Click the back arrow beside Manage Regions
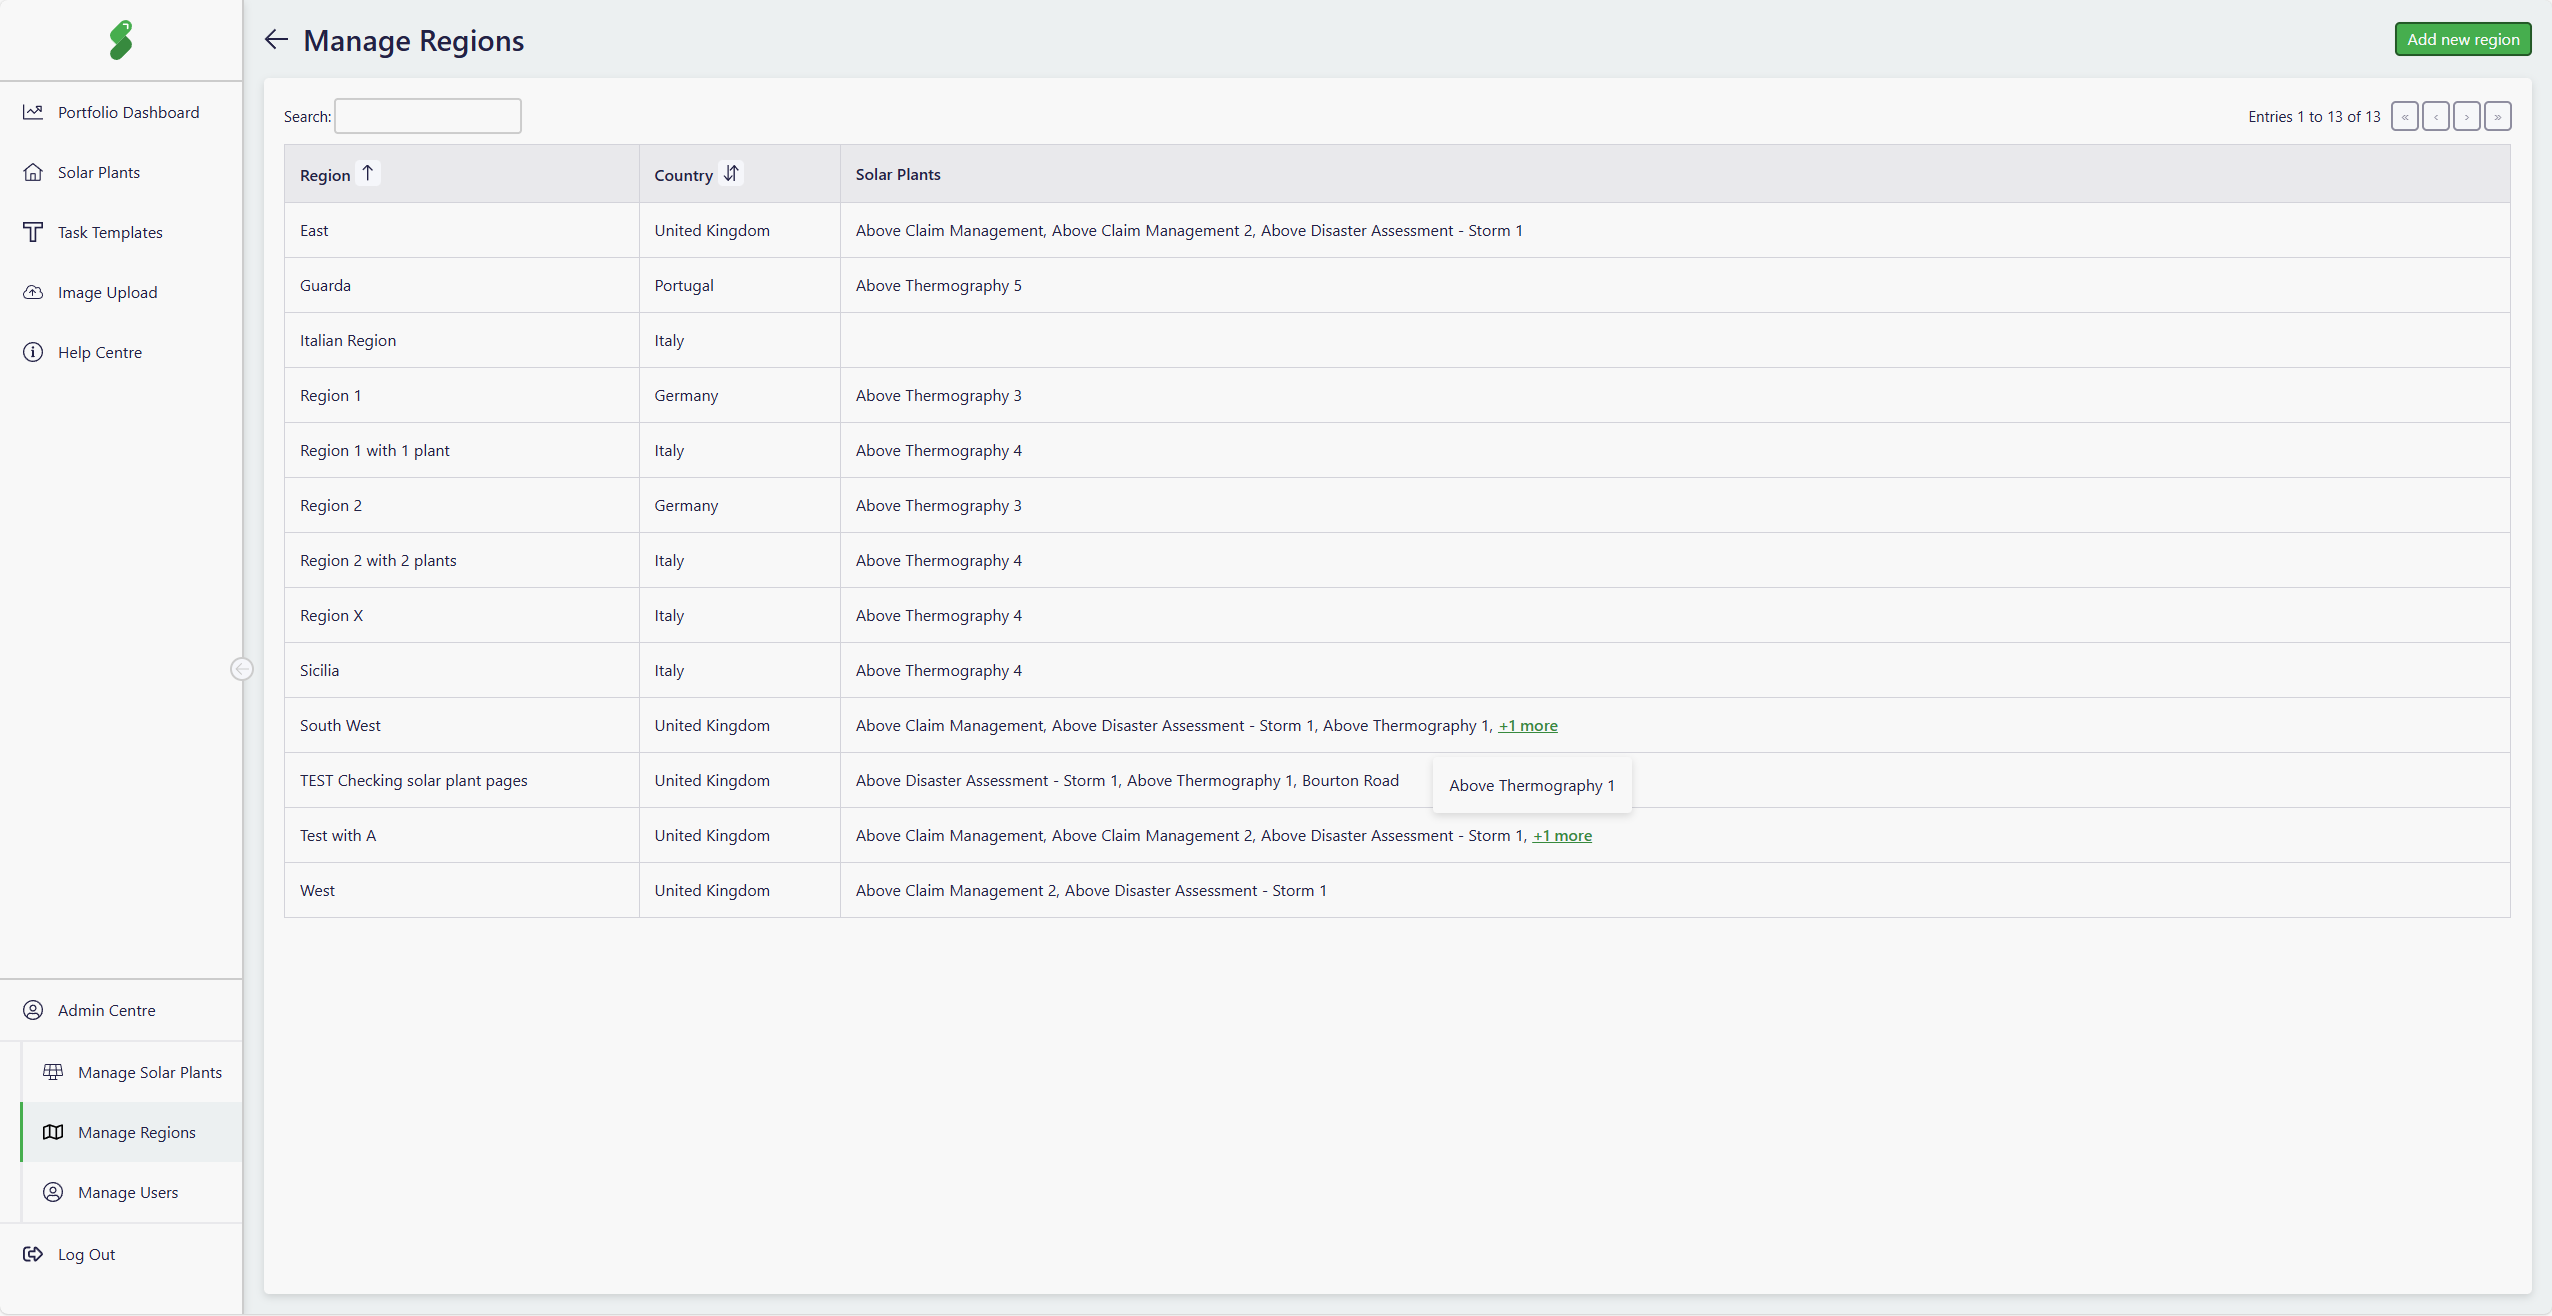Viewport: 2552px width, 1316px height. coord(276,40)
